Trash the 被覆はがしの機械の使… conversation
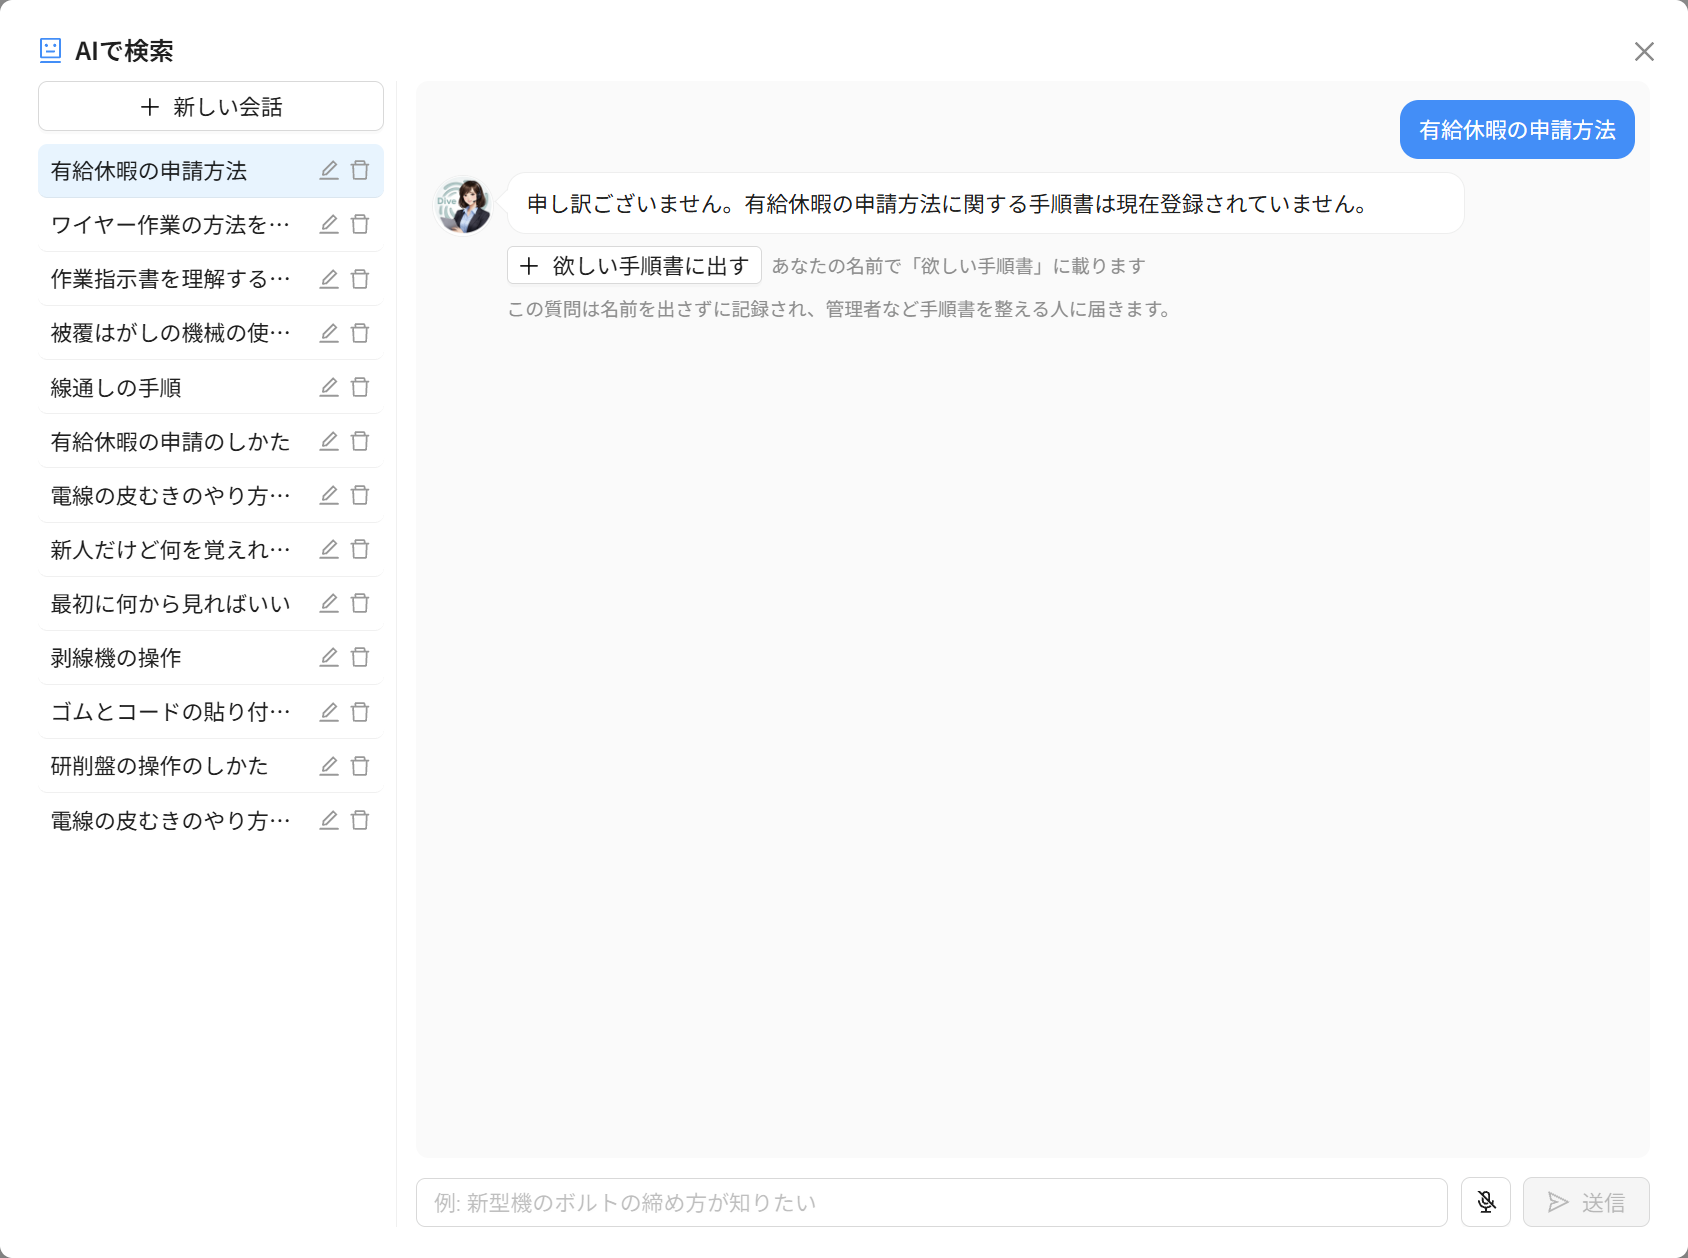Screen dimensions: 1688x1258 coord(360,333)
